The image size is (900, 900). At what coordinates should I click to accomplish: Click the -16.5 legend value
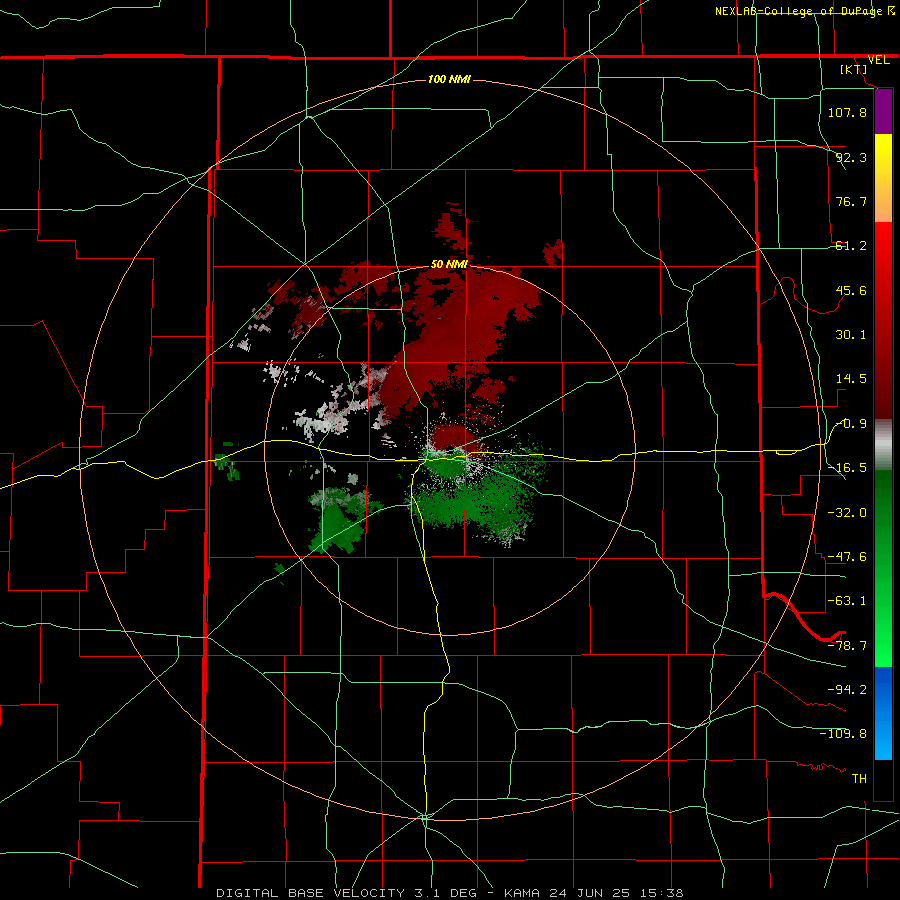(847, 468)
